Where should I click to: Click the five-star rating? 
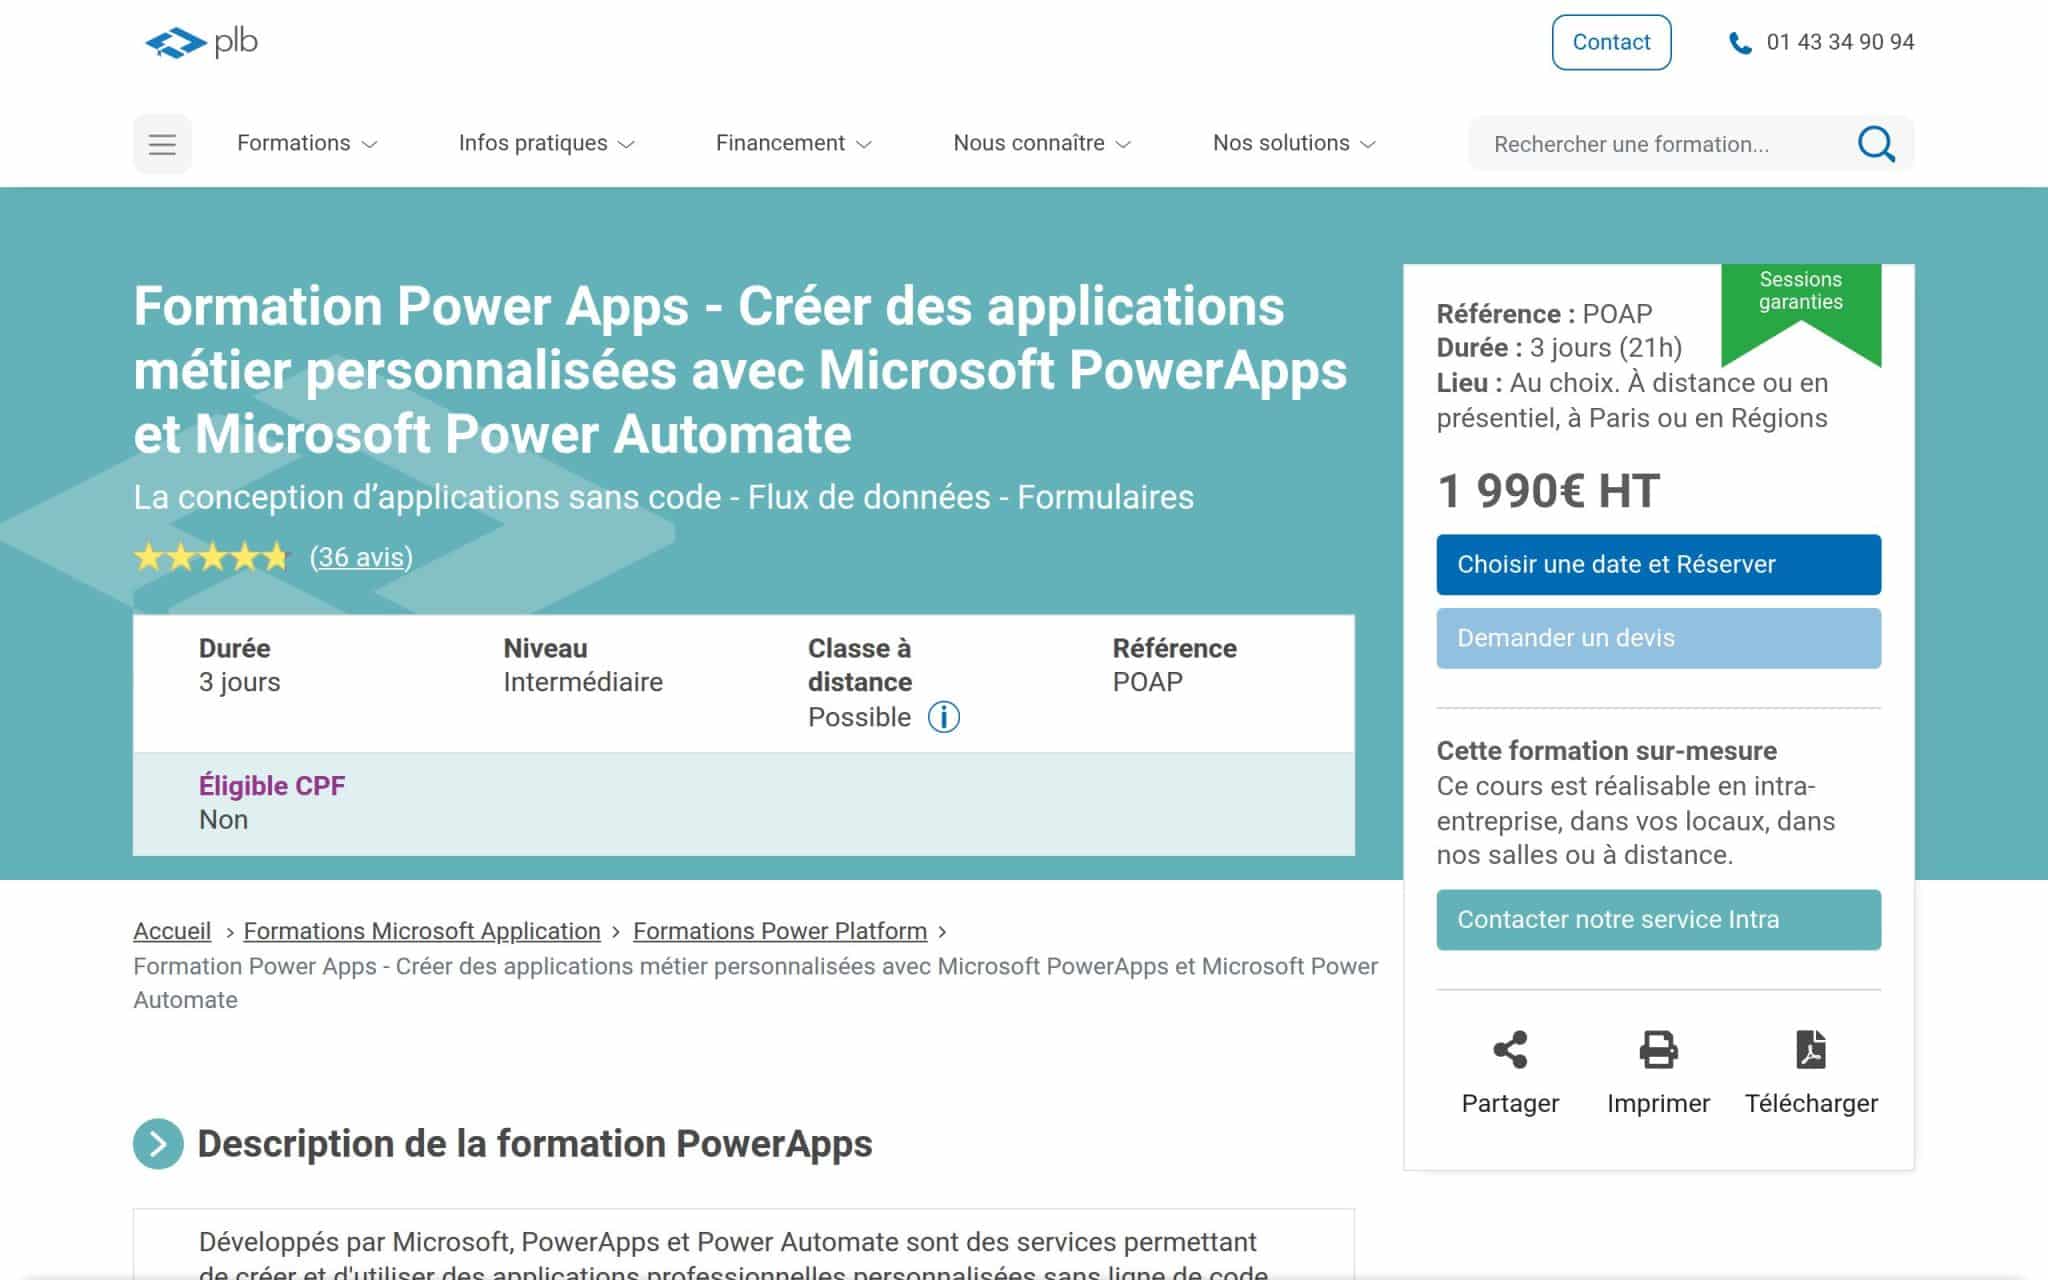tap(211, 557)
